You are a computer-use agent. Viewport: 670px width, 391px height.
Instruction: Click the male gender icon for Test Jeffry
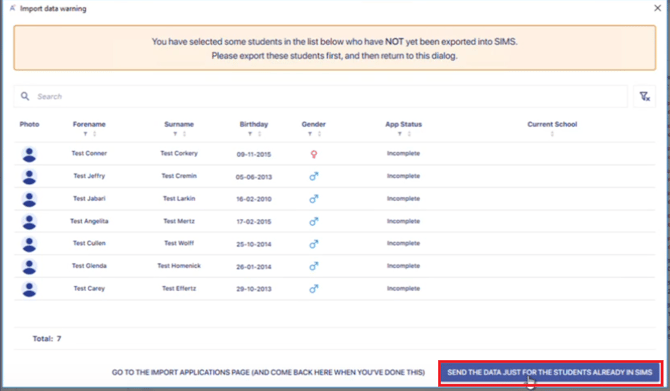tap(314, 176)
